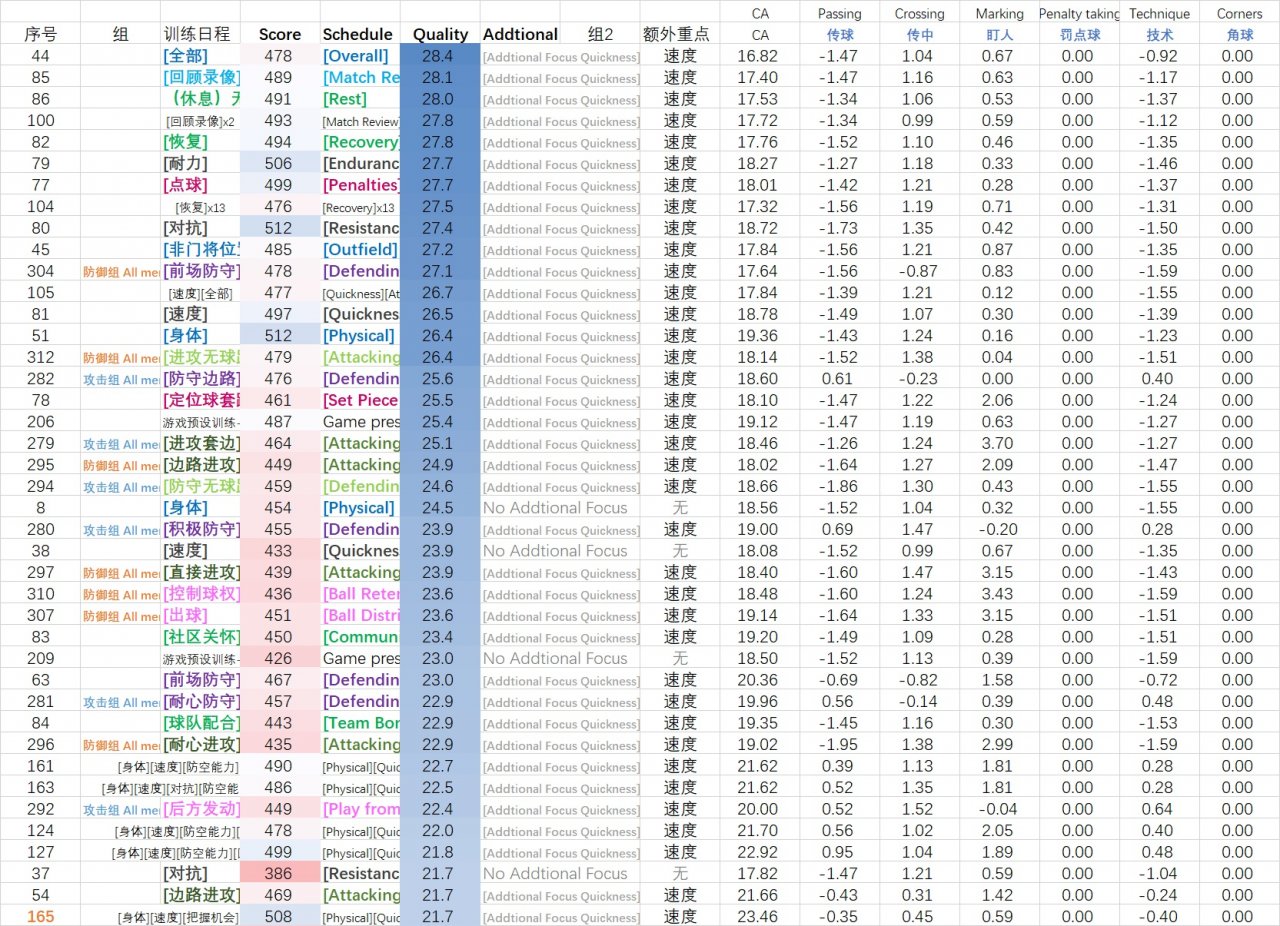Select the Penalty taking label

[1079, 14]
